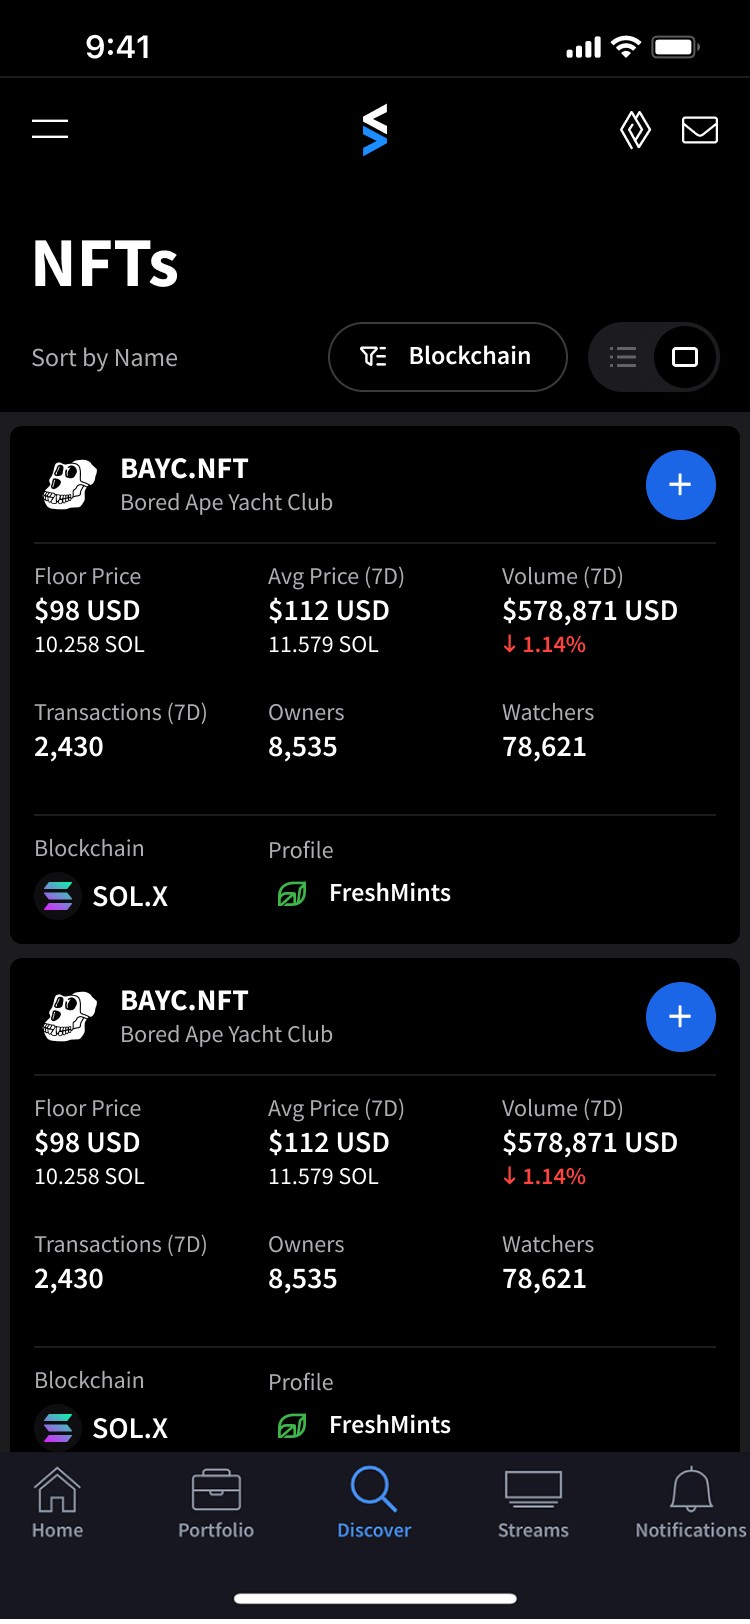Open the diamond wallet icon
This screenshot has height=1624, width=750.
click(635, 130)
